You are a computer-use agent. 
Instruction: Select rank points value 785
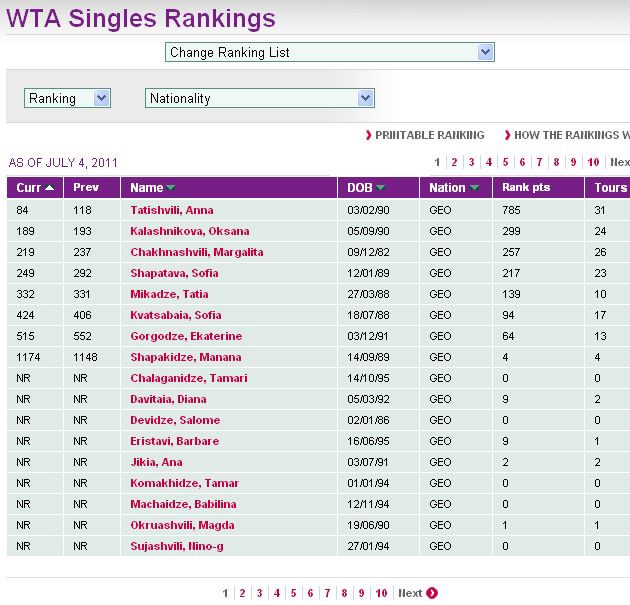(511, 210)
